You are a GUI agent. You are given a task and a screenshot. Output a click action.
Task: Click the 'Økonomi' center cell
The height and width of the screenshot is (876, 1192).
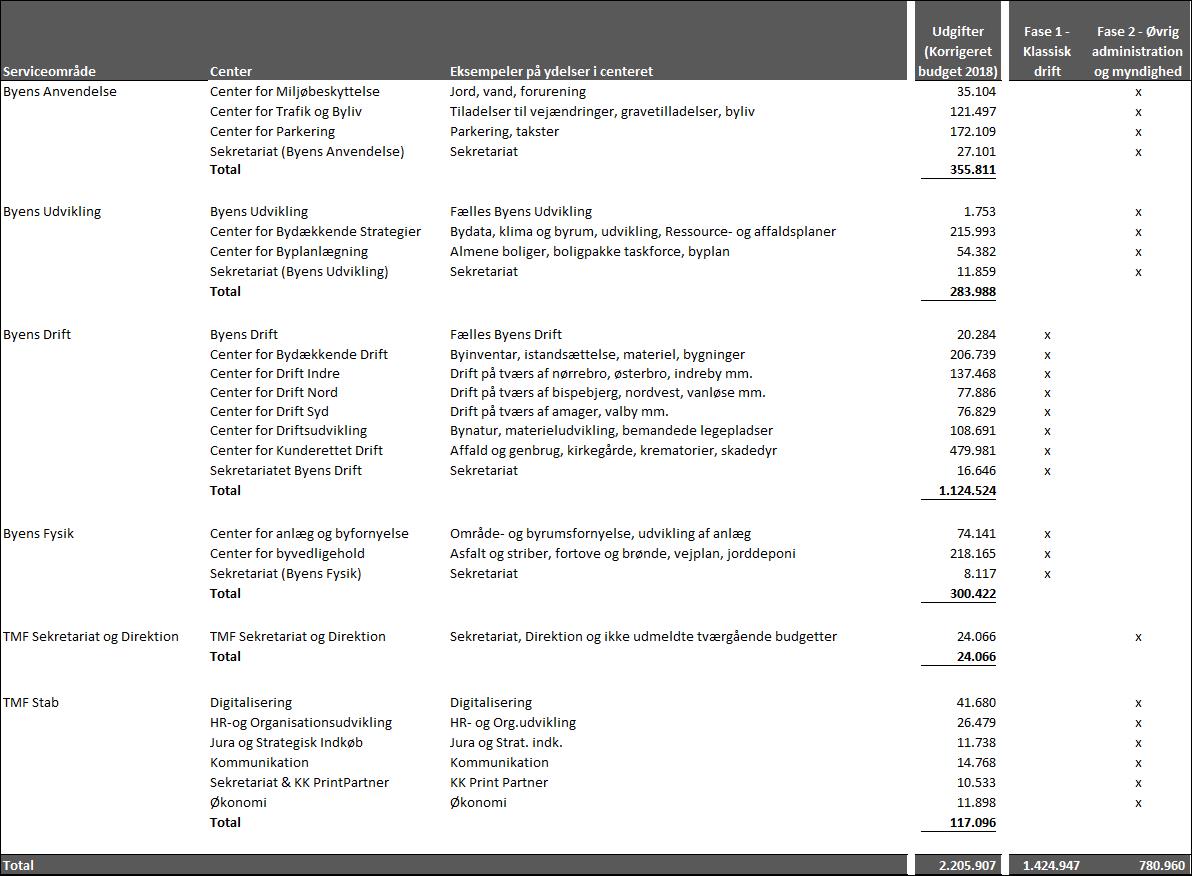238,802
